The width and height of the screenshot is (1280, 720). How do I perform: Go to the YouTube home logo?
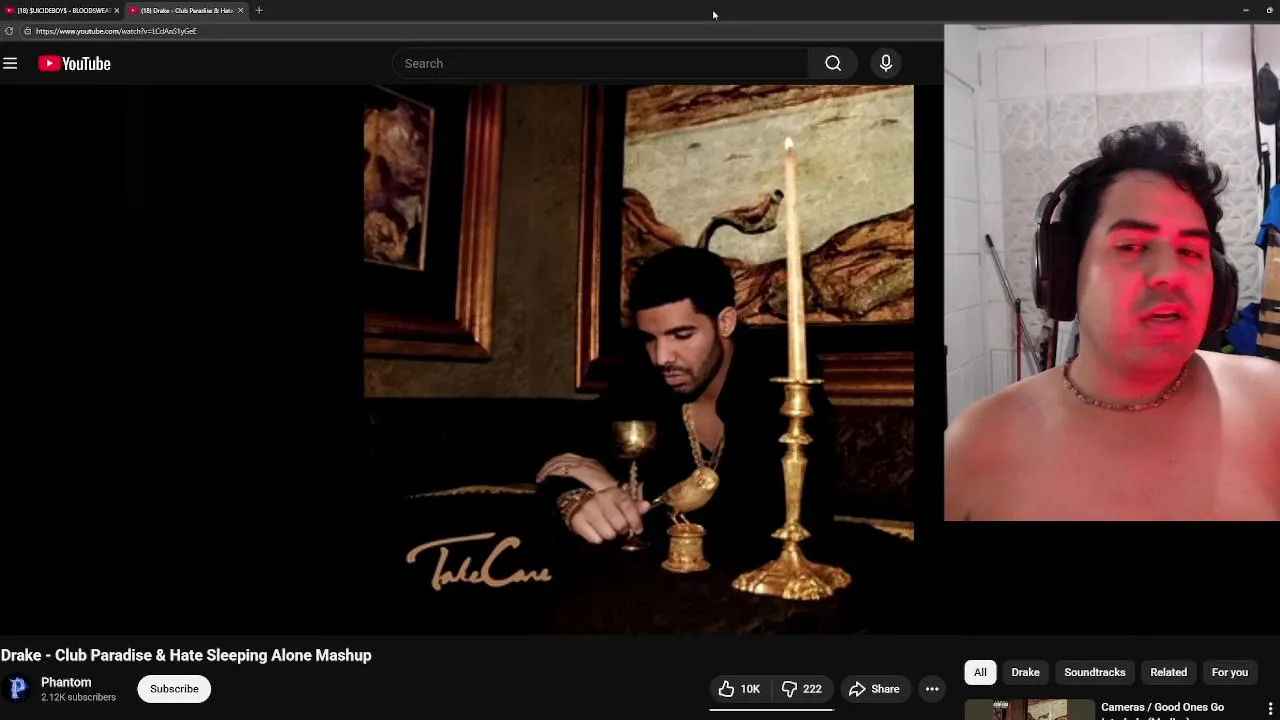[x=74, y=64]
